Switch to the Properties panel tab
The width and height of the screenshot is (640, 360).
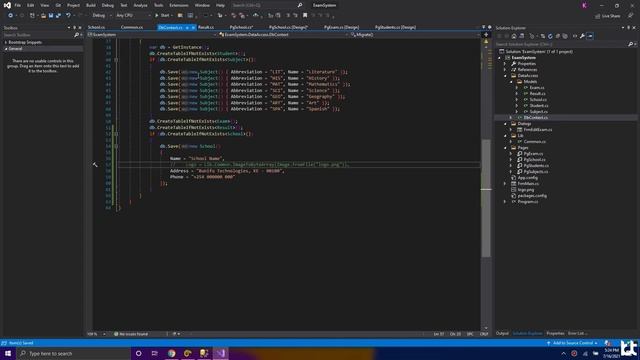coord(555,333)
